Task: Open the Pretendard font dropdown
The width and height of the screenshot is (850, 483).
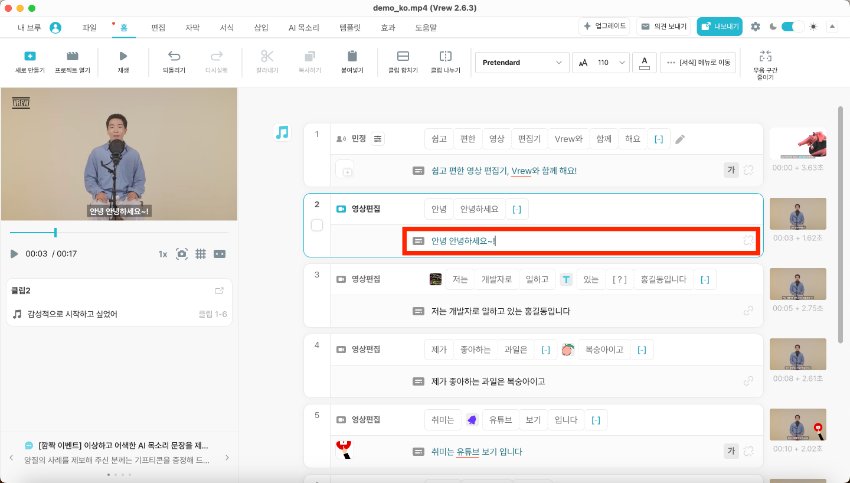Action: (x=521, y=62)
